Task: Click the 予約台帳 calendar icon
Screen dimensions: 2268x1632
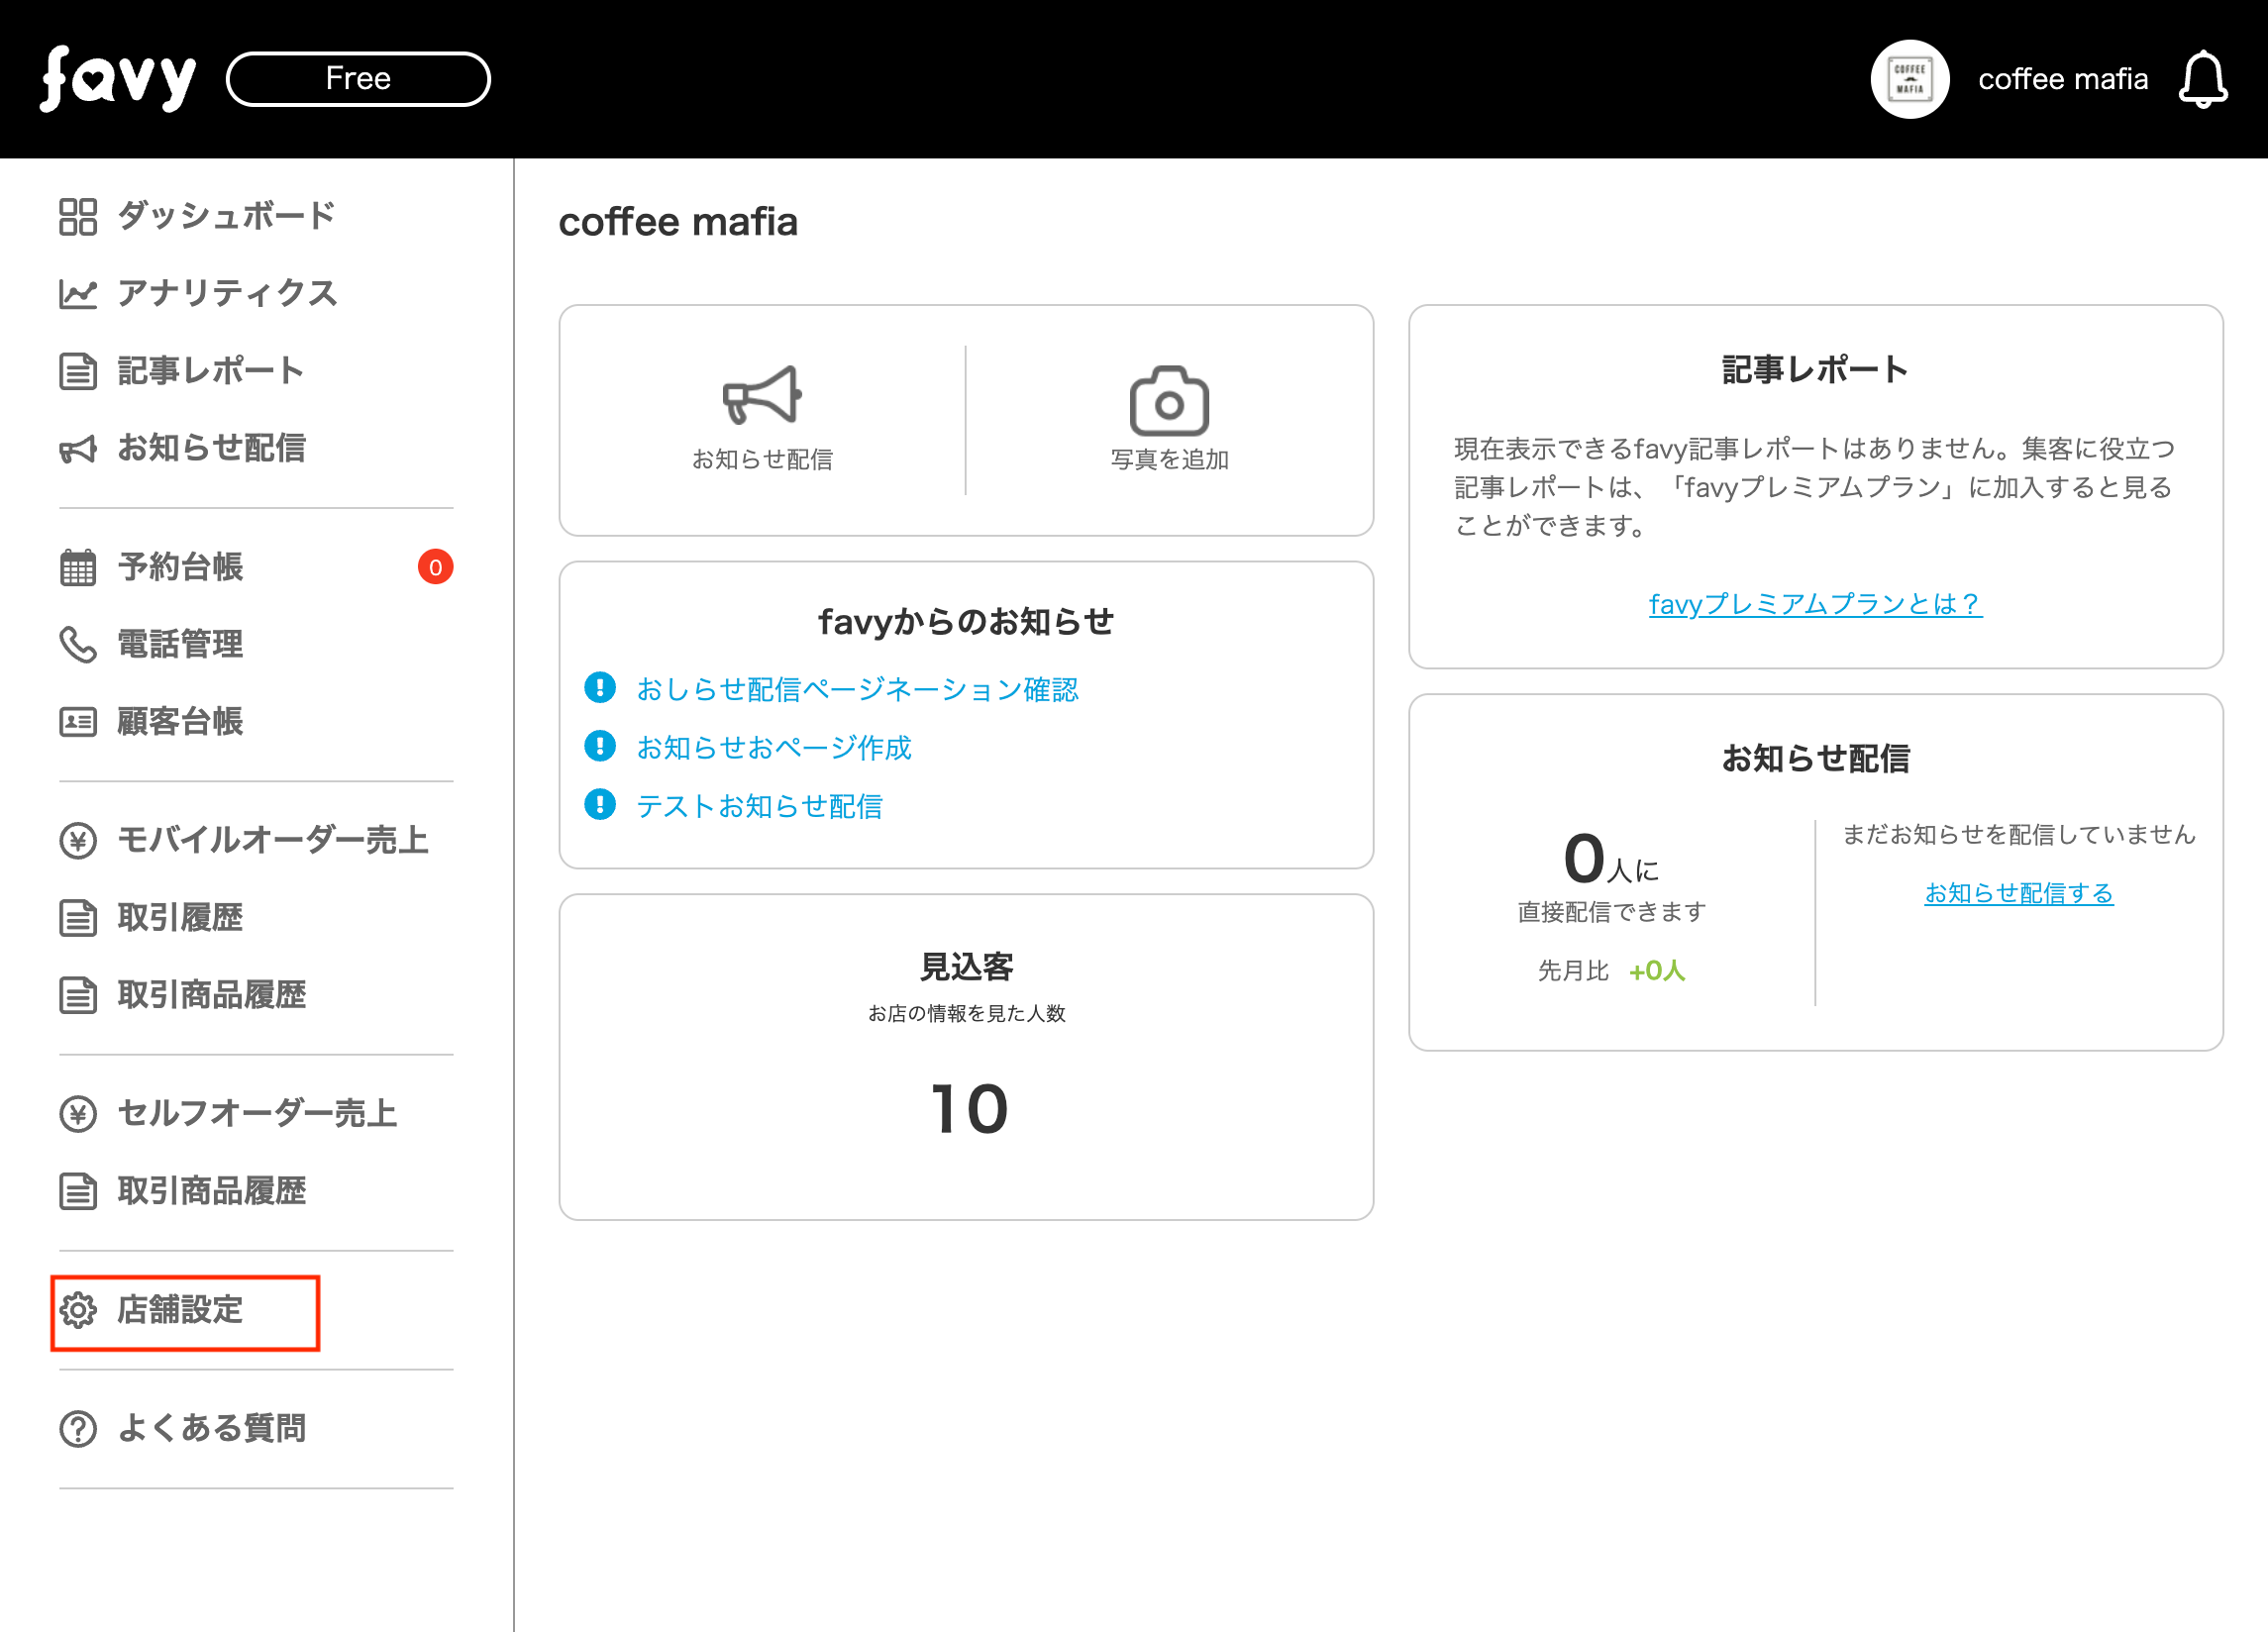Action: tap(78, 568)
